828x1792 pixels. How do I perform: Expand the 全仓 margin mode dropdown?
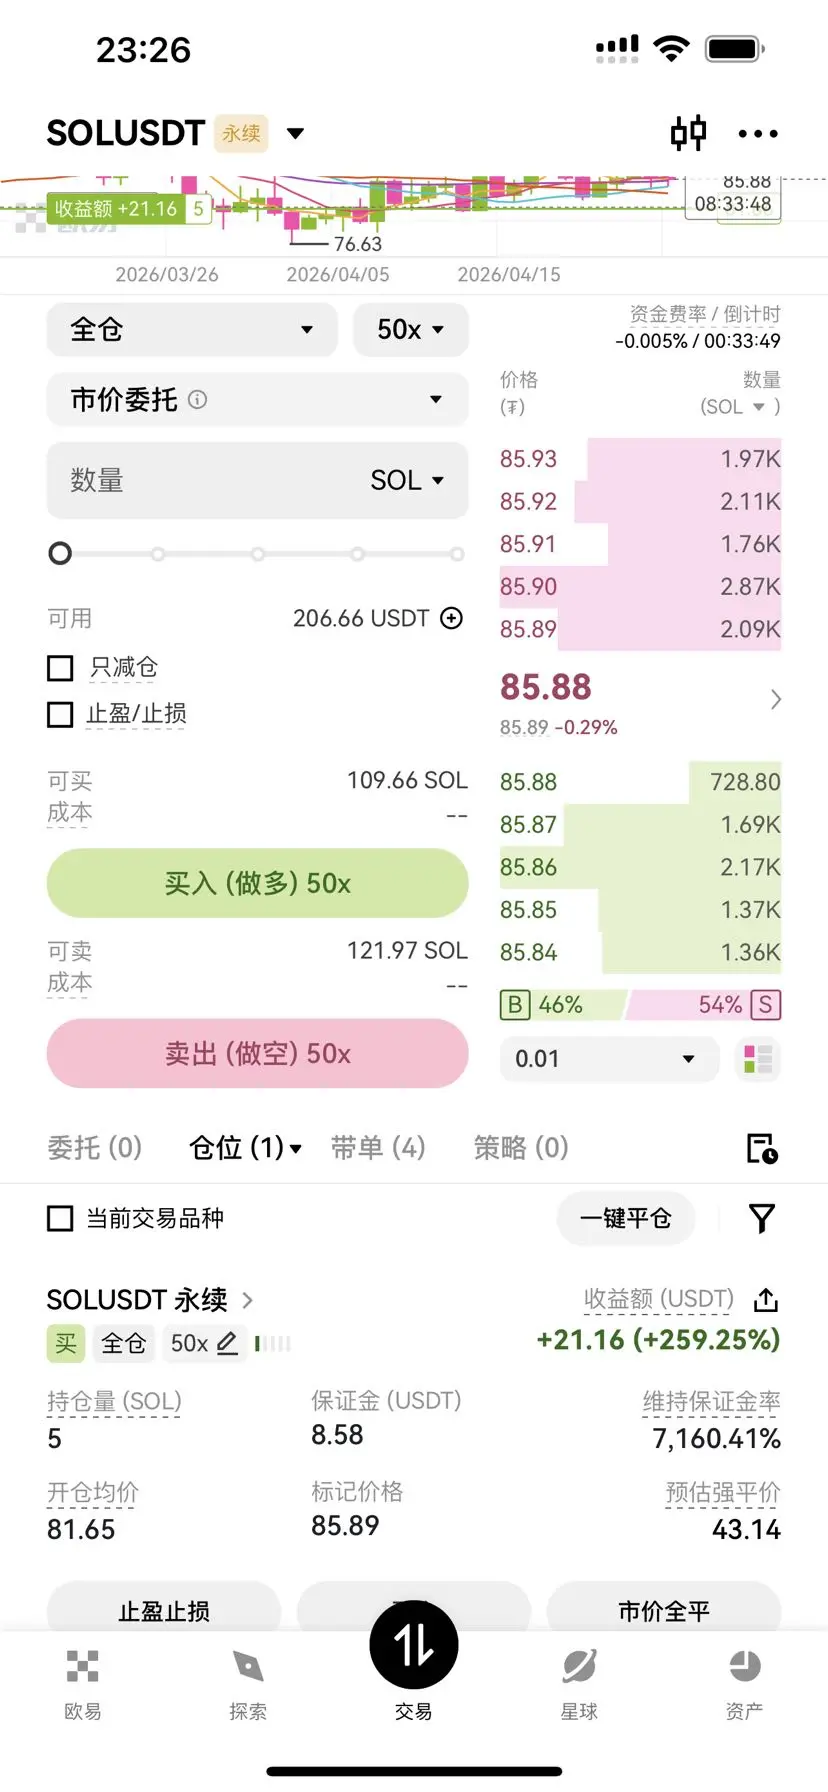point(193,329)
